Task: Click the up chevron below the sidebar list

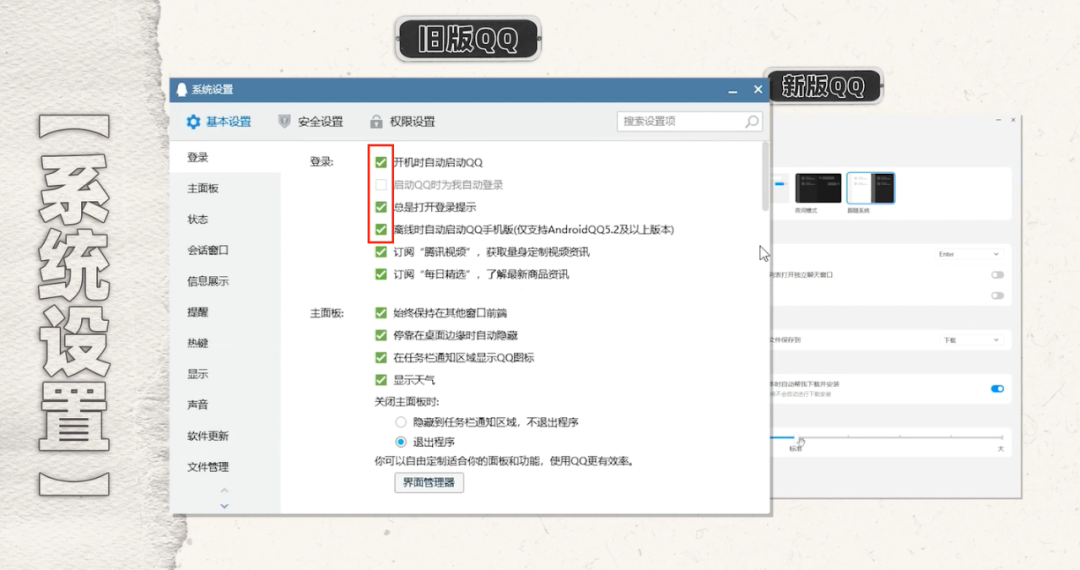Action: coord(224,490)
